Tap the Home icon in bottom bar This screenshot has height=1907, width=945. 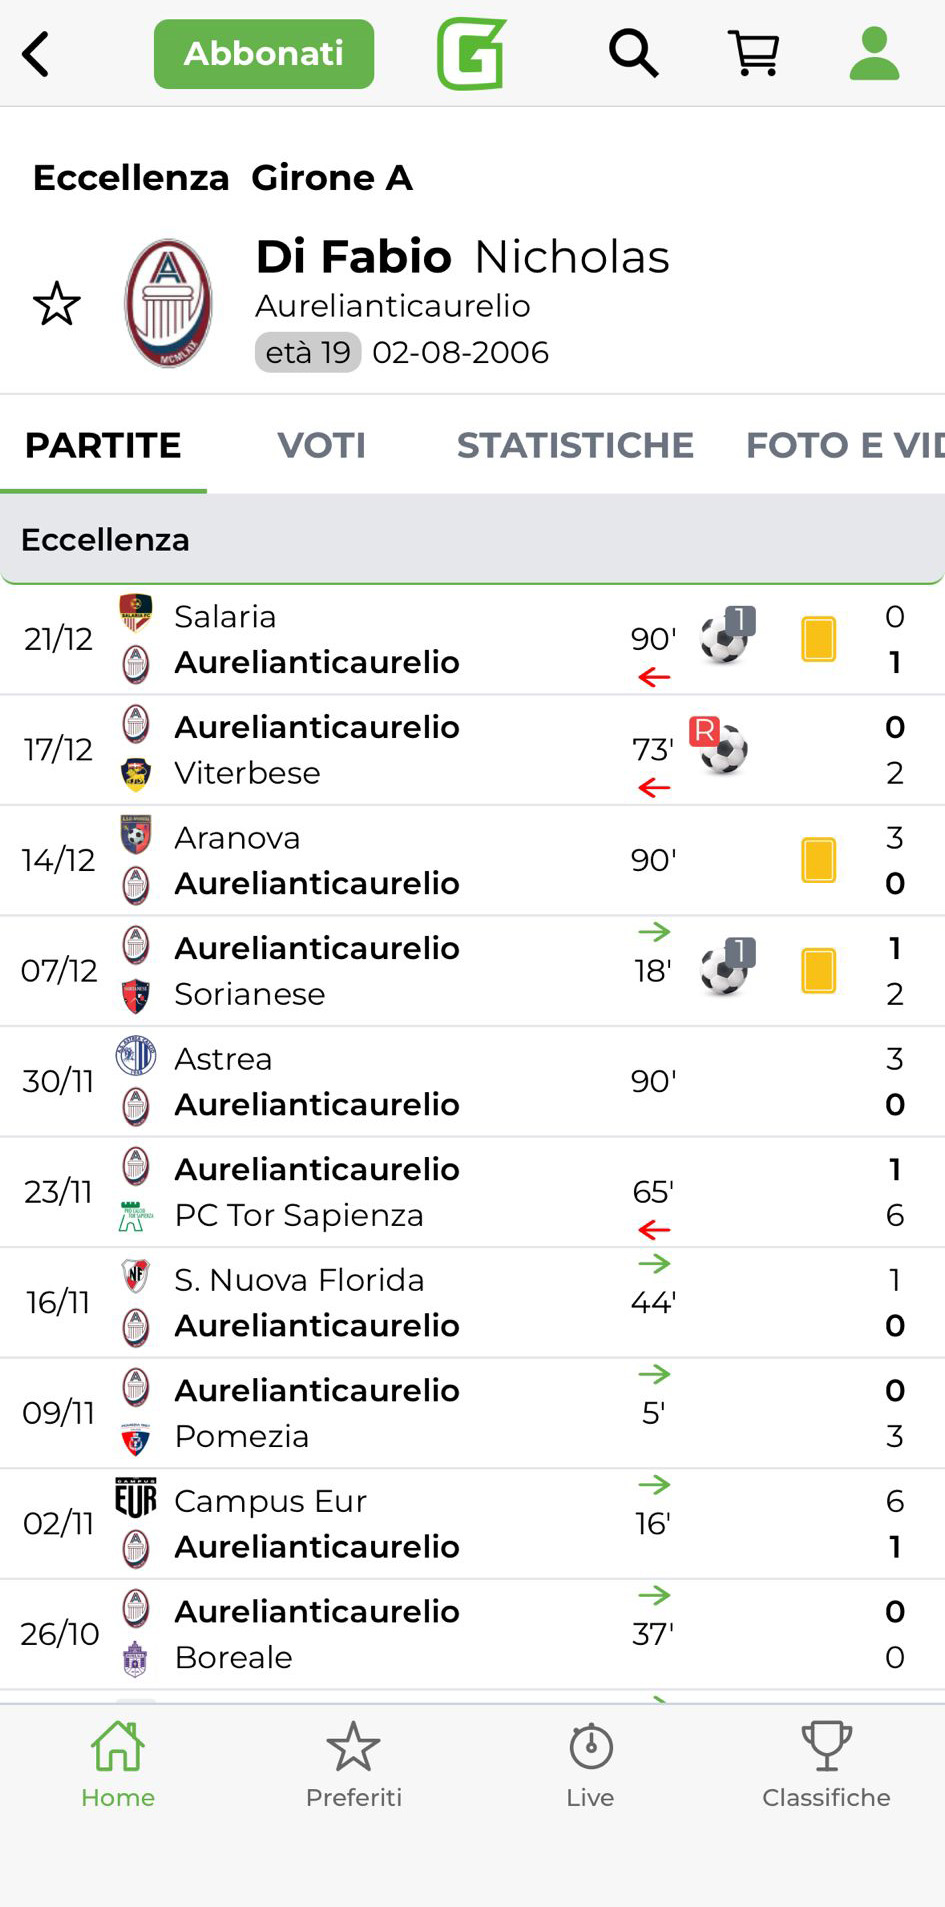click(118, 1765)
